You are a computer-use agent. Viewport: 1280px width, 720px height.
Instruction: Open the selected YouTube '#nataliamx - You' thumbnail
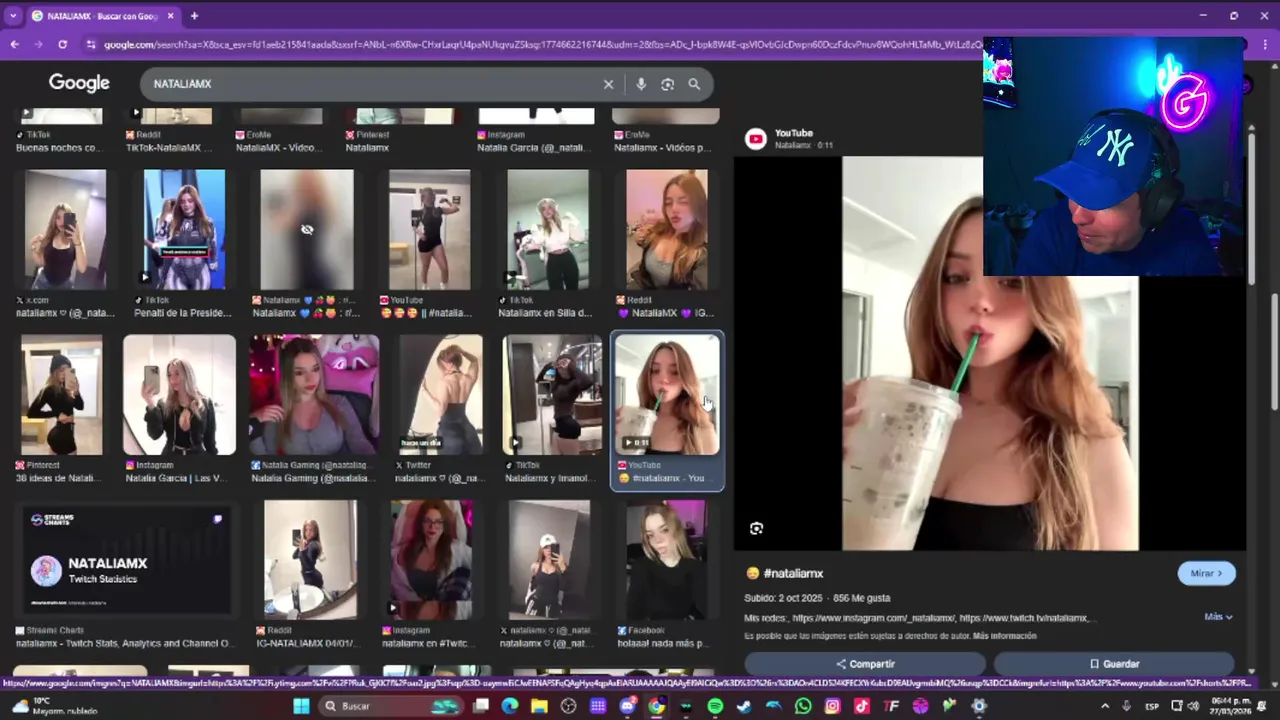[667, 395]
